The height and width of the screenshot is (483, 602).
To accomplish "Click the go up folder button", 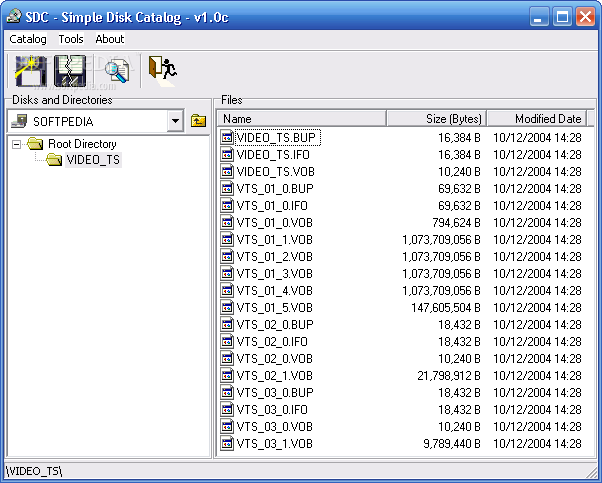I will [198, 121].
